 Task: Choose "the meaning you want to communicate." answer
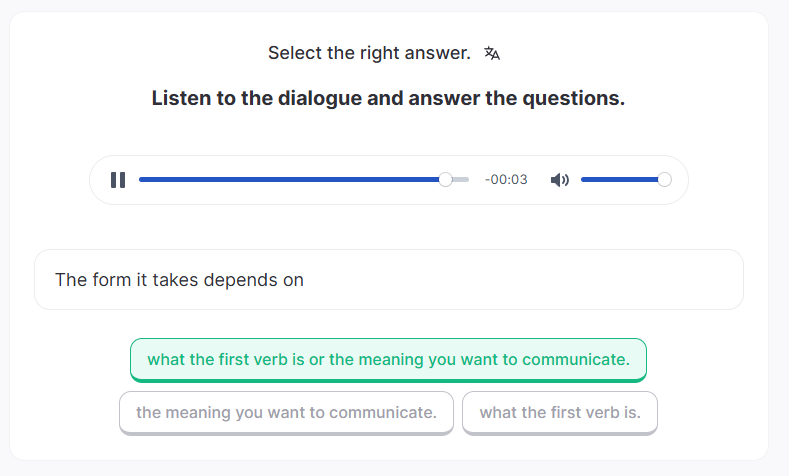pos(286,412)
